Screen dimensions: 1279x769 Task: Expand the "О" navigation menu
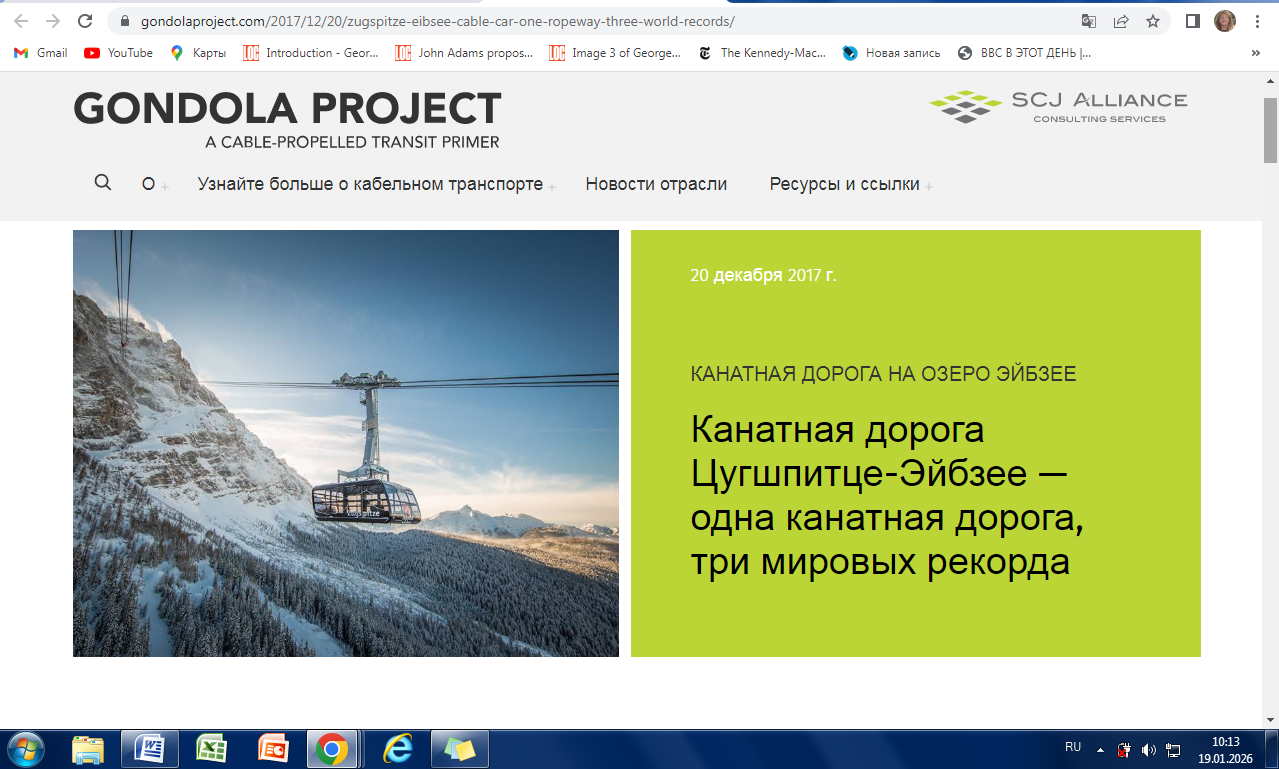click(149, 184)
